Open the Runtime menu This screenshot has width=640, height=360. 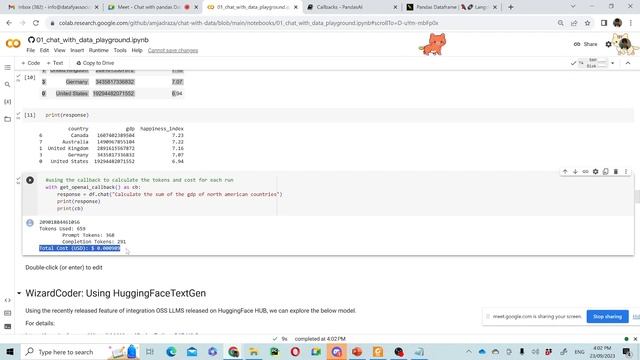click(98, 50)
